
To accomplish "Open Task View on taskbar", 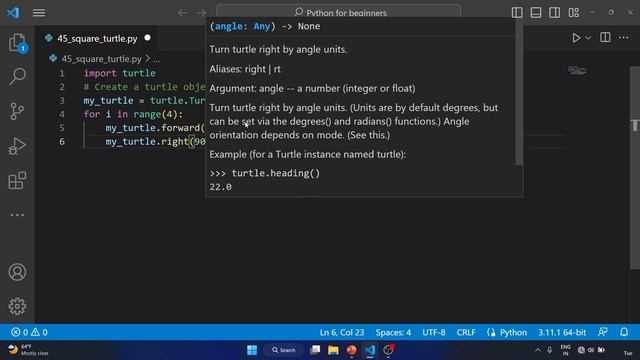I will (x=315, y=350).
